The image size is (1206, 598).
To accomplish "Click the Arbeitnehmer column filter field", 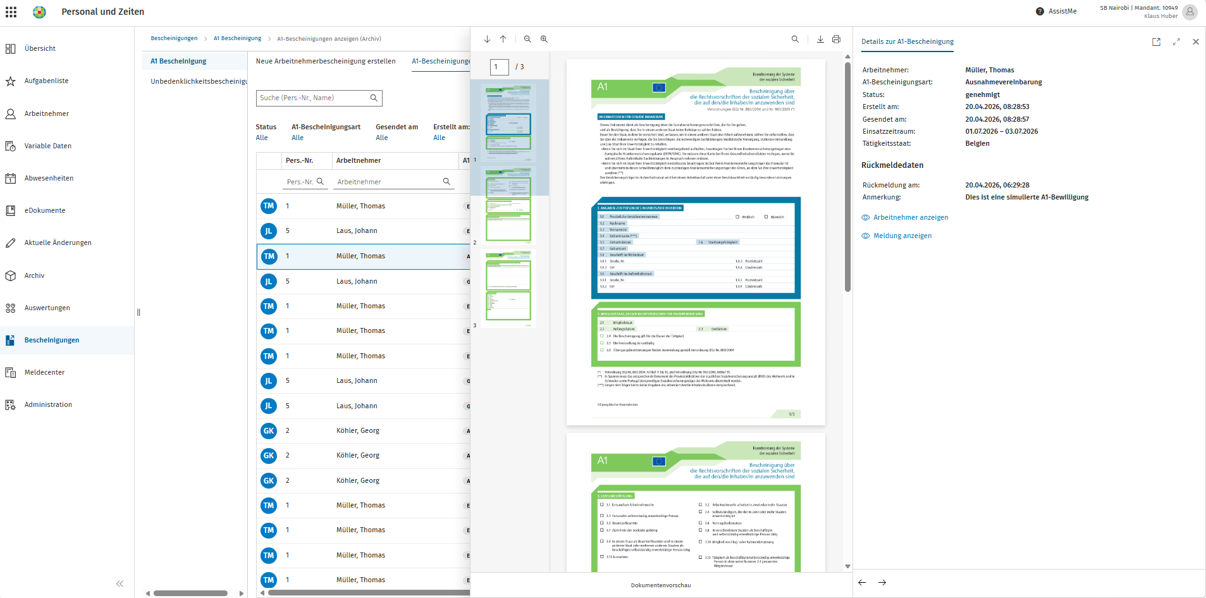I will click(395, 182).
